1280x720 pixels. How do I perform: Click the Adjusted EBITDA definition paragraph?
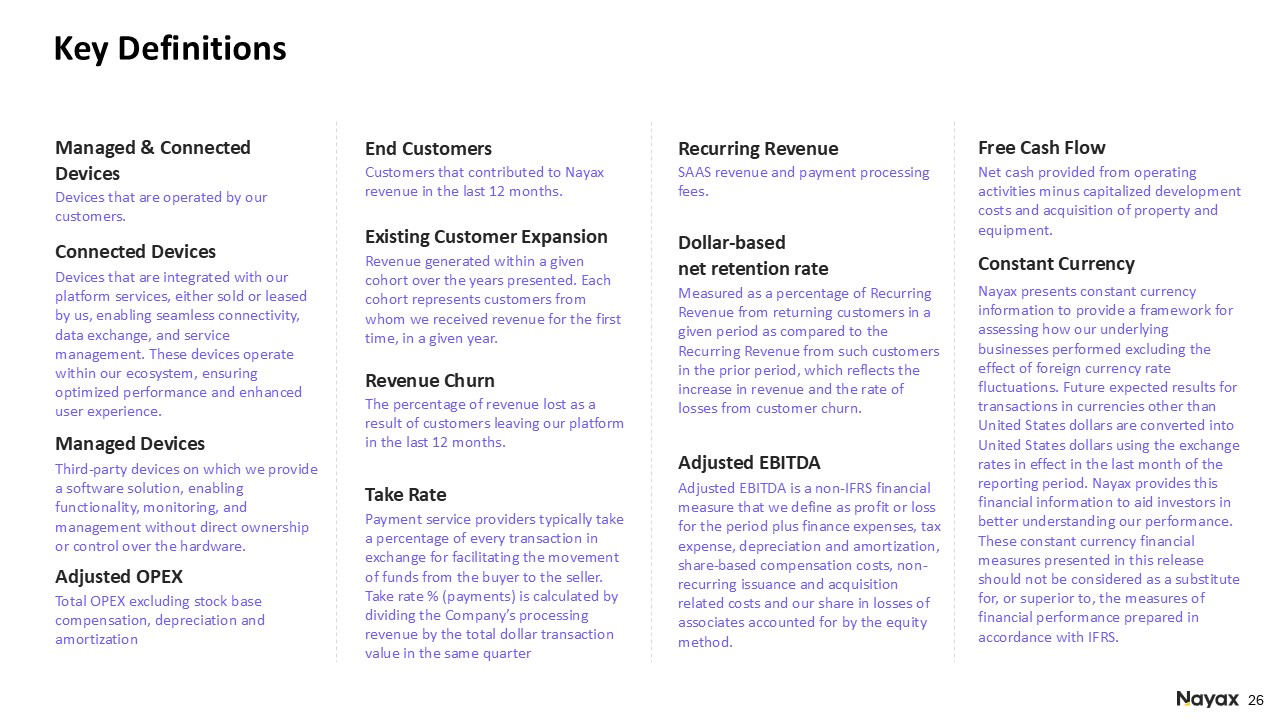point(808,565)
